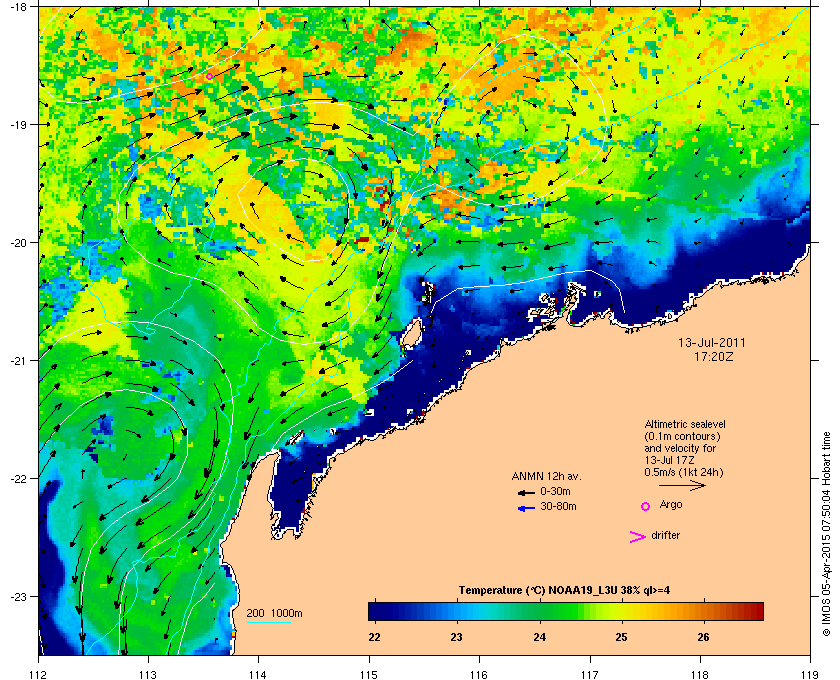Click the 'Altimetric sealevel' legend text

(685, 424)
